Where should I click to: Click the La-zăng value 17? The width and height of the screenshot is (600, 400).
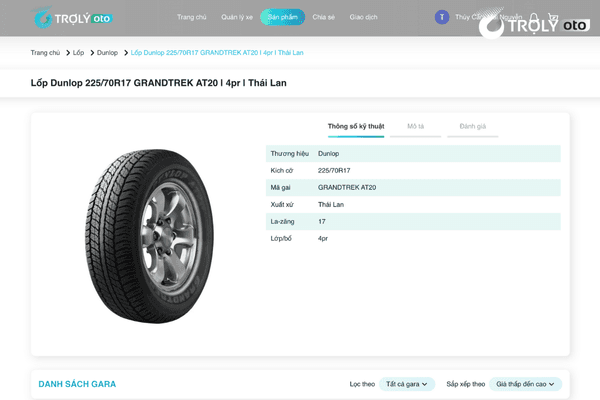[x=321, y=221]
